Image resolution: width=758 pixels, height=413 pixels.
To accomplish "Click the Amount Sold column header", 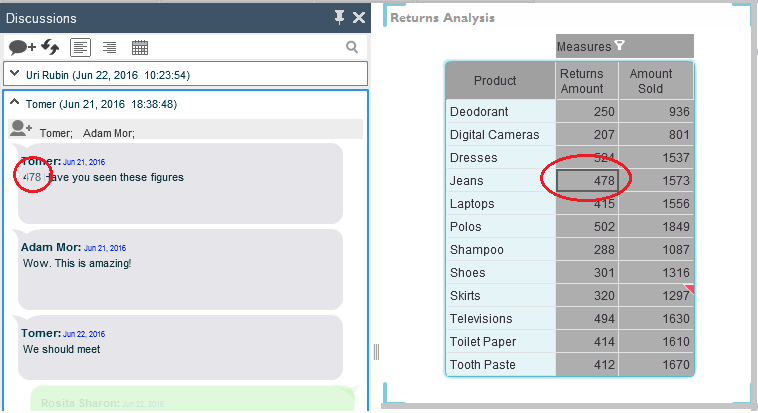I will (651, 81).
